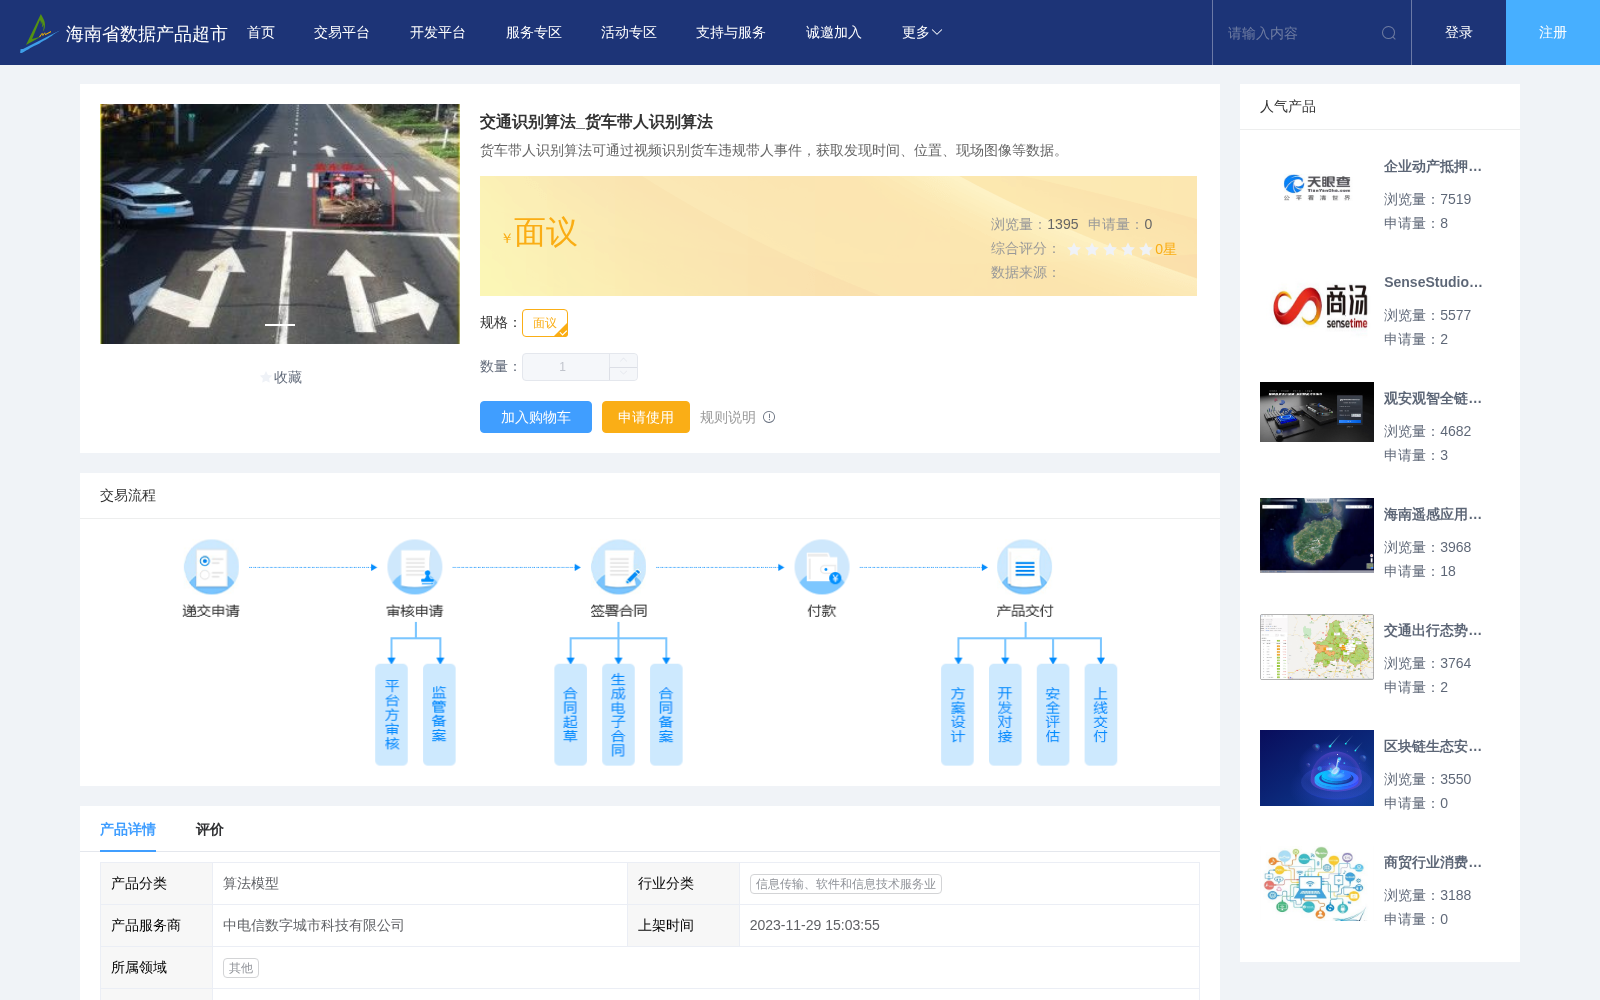Click the 平台方审核 sub-step box
1600x1000 pixels.
click(391, 715)
